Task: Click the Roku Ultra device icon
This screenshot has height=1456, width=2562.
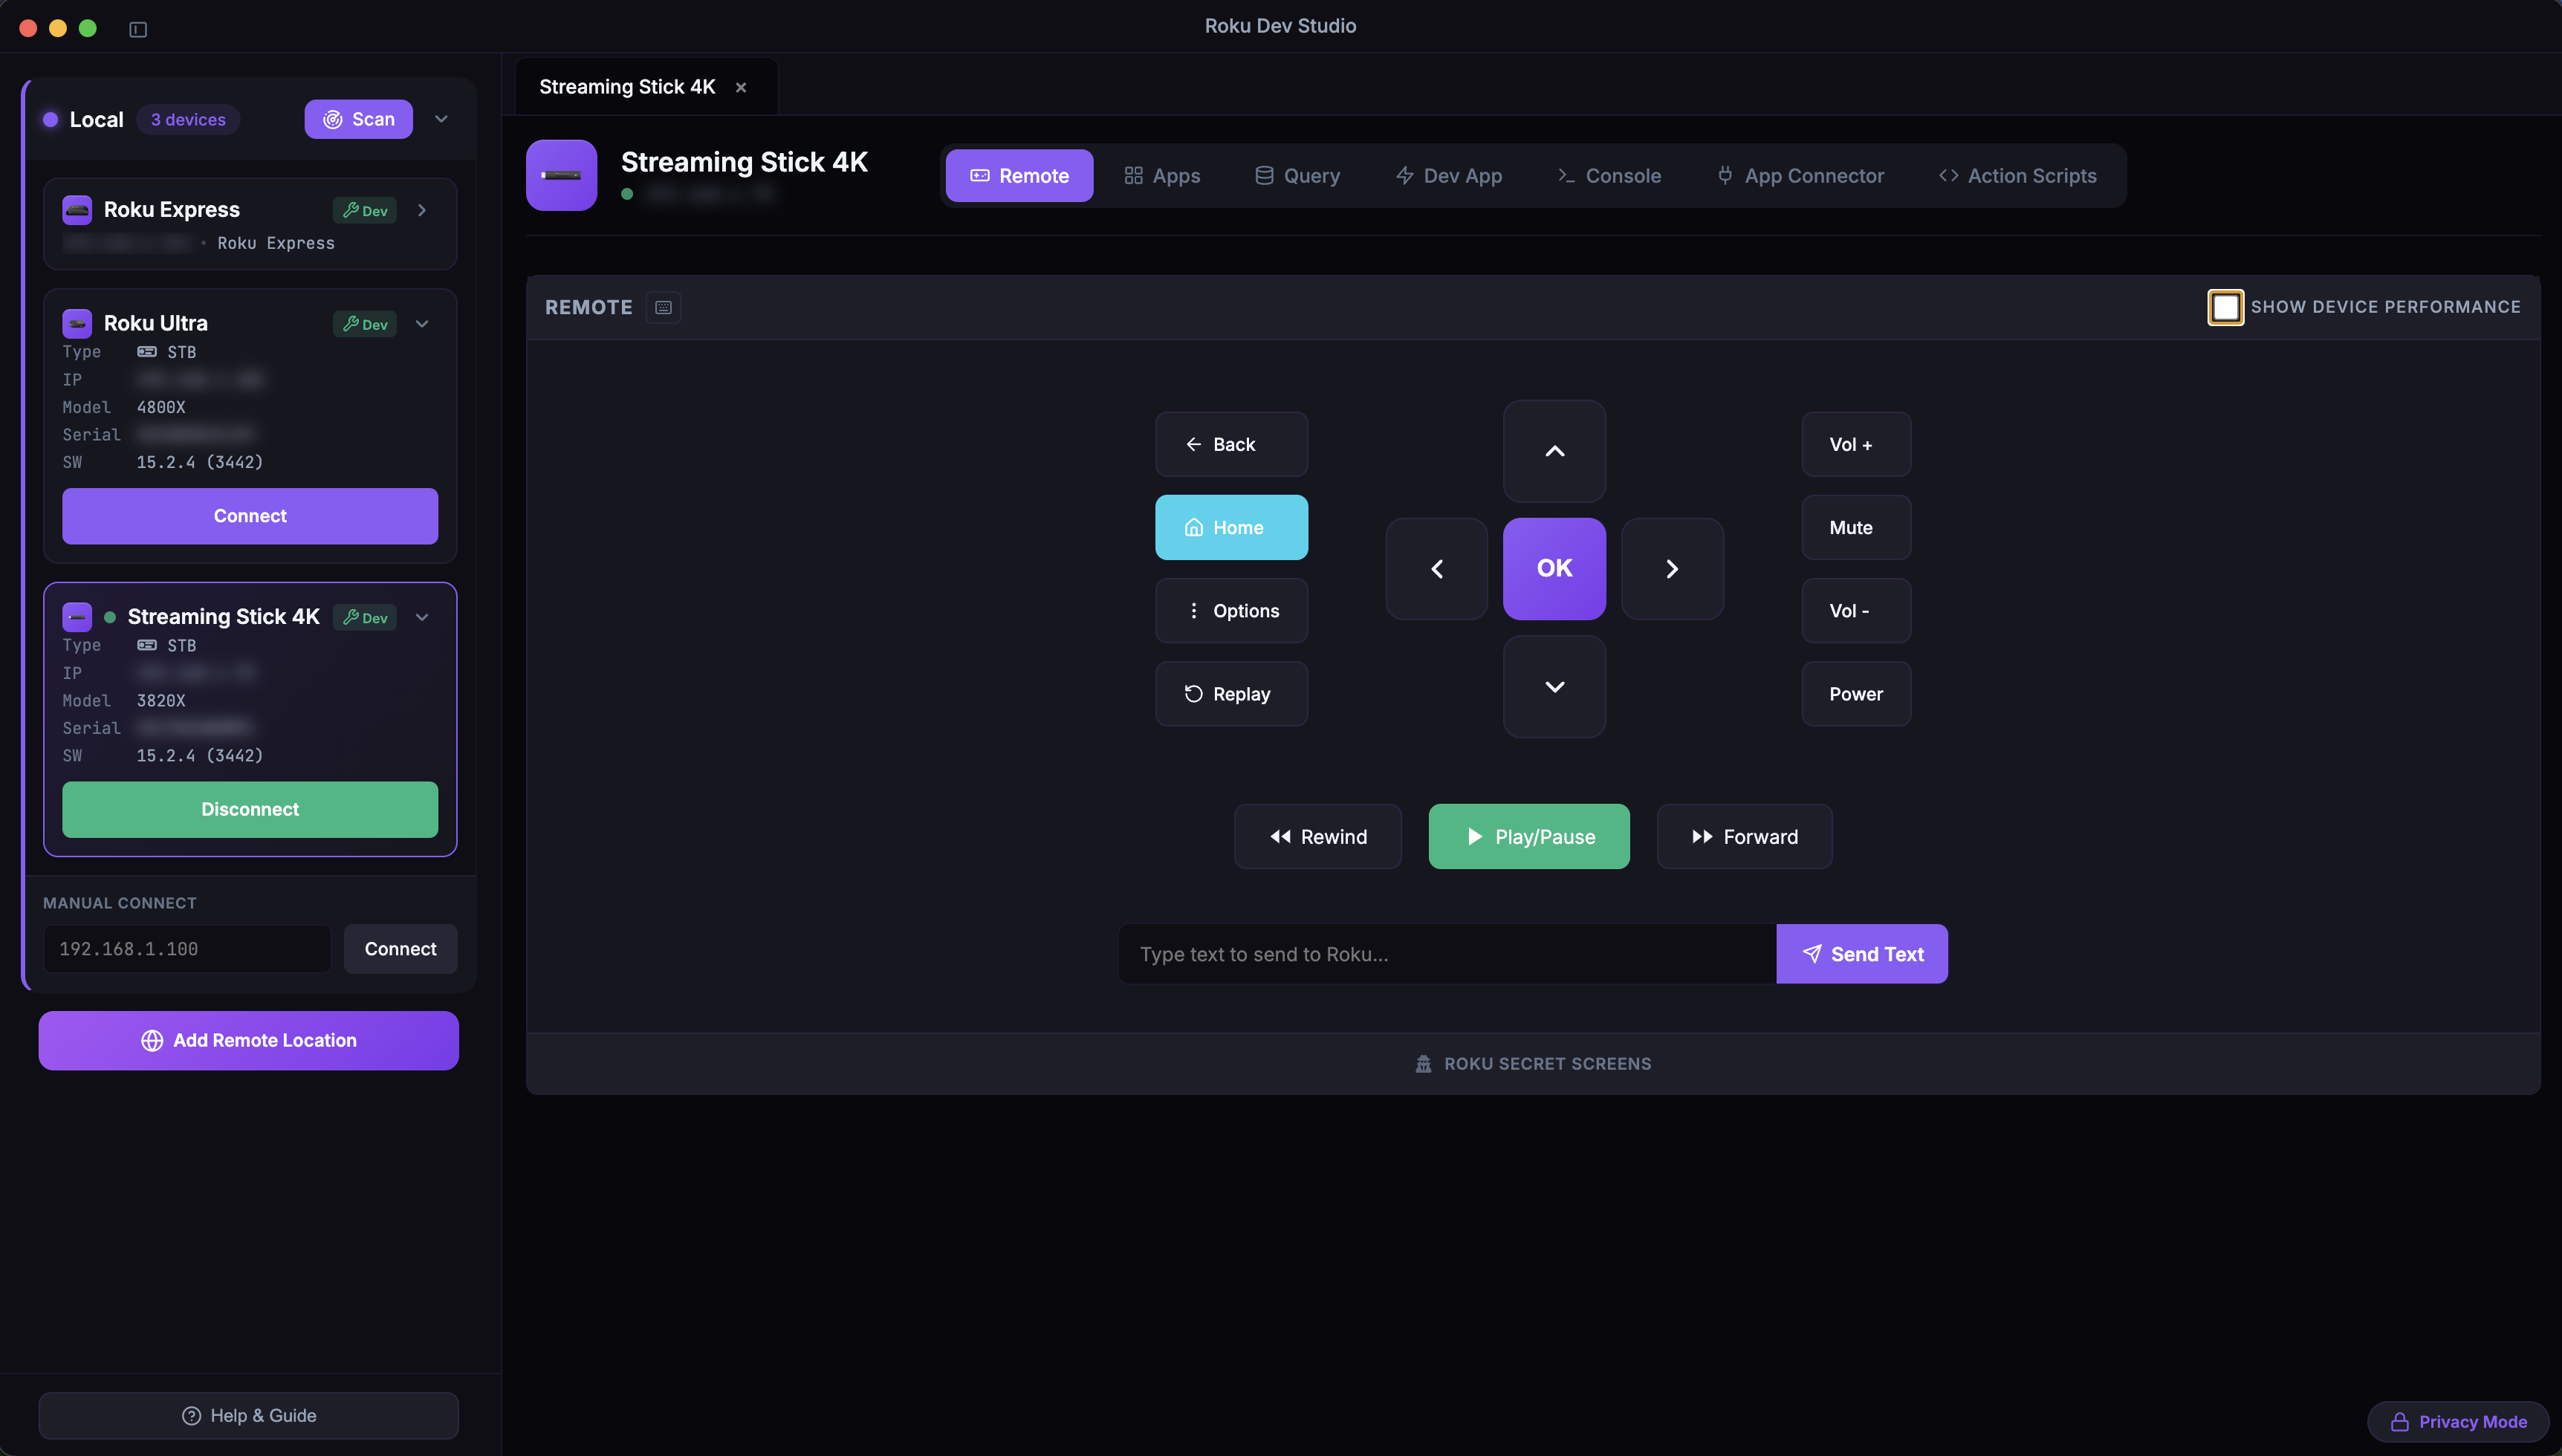Action: tap(77, 323)
